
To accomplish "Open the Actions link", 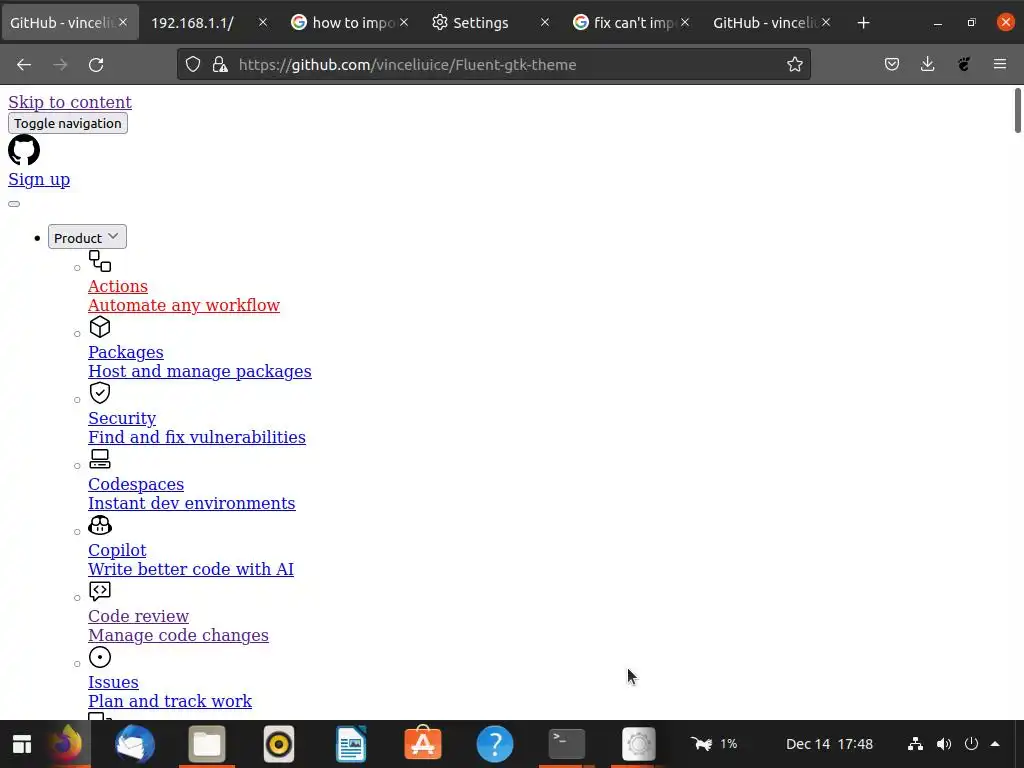I will pos(118,286).
